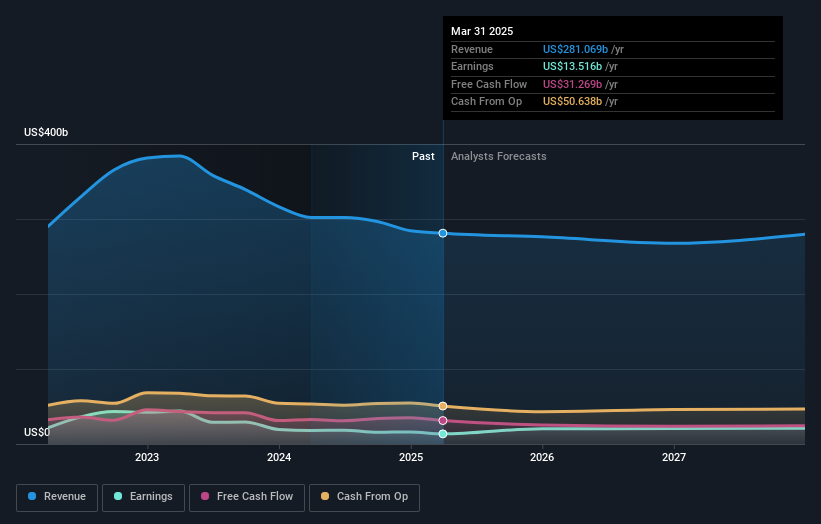Toggle the Free Cash Flow legend series
The width and height of the screenshot is (821, 524).
click(247, 497)
